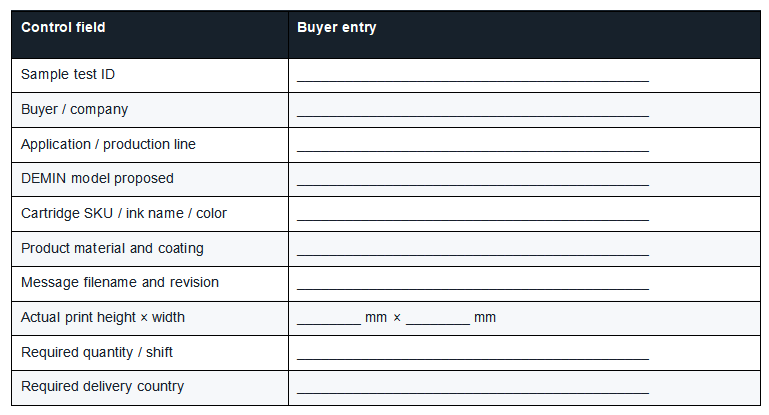This screenshot has width=769, height=415.
Task: Select the Required delivery country label
Action: click(x=103, y=386)
